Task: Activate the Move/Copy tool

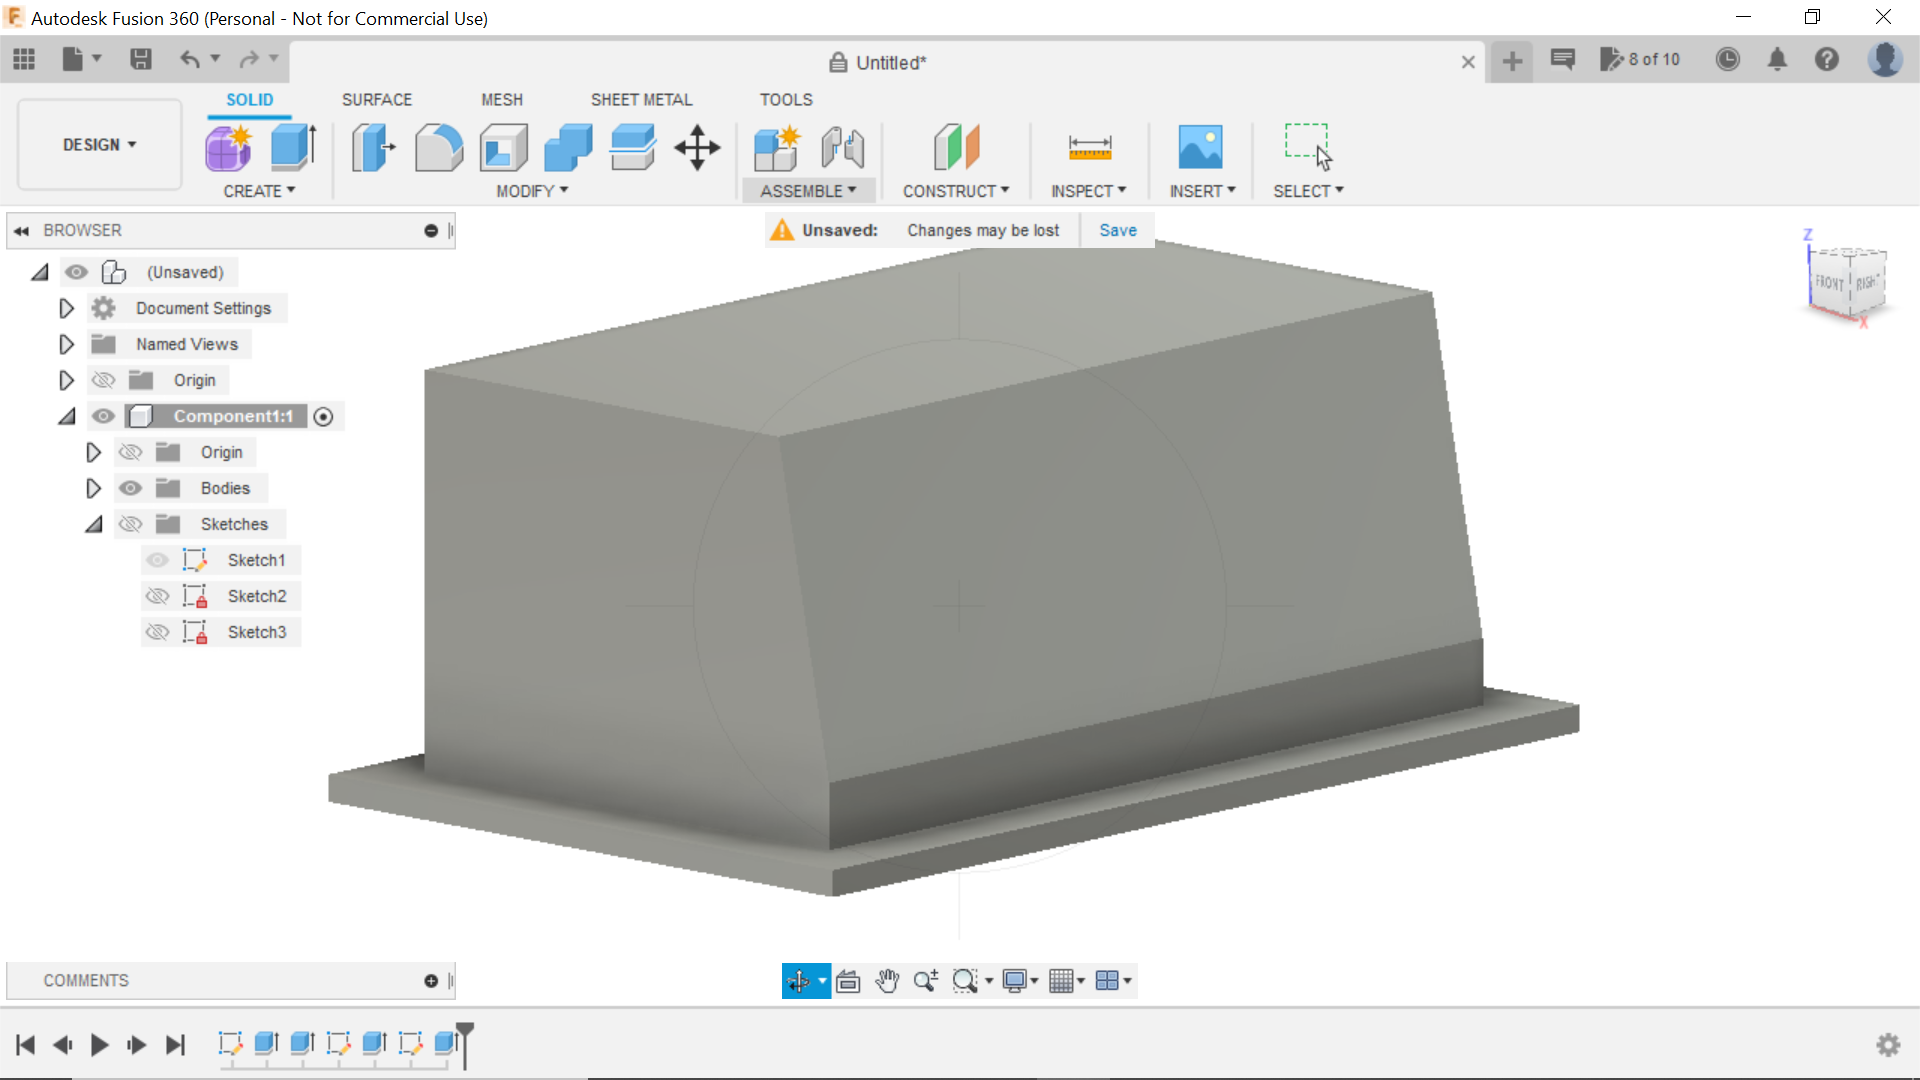Action: (696, 148)
